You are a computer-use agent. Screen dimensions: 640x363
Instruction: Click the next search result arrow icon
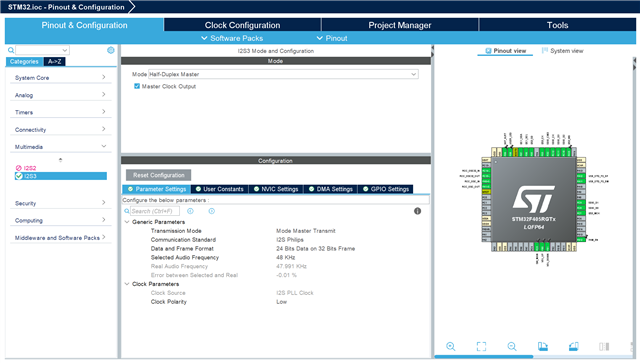(x=211, y=211)
